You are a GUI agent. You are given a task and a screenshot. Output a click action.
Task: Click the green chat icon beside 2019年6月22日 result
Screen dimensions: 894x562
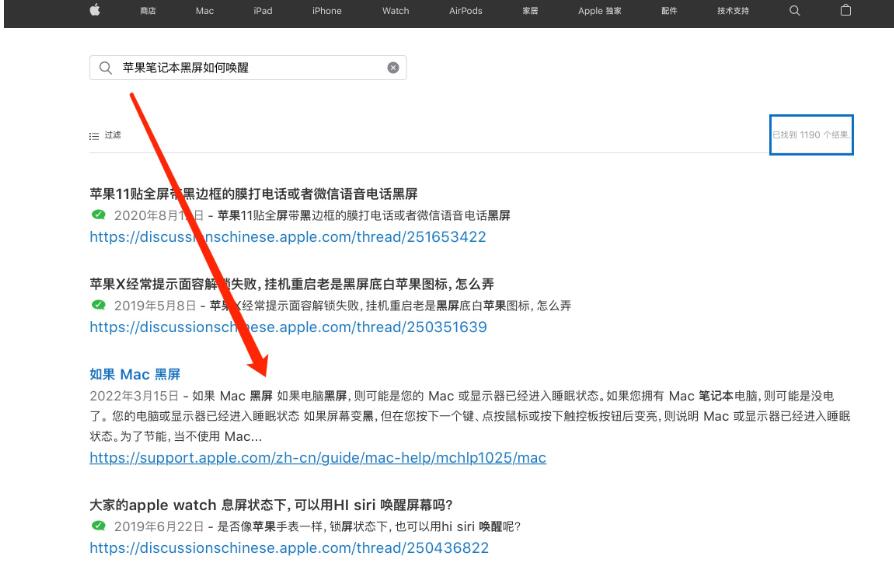point(99,526)
